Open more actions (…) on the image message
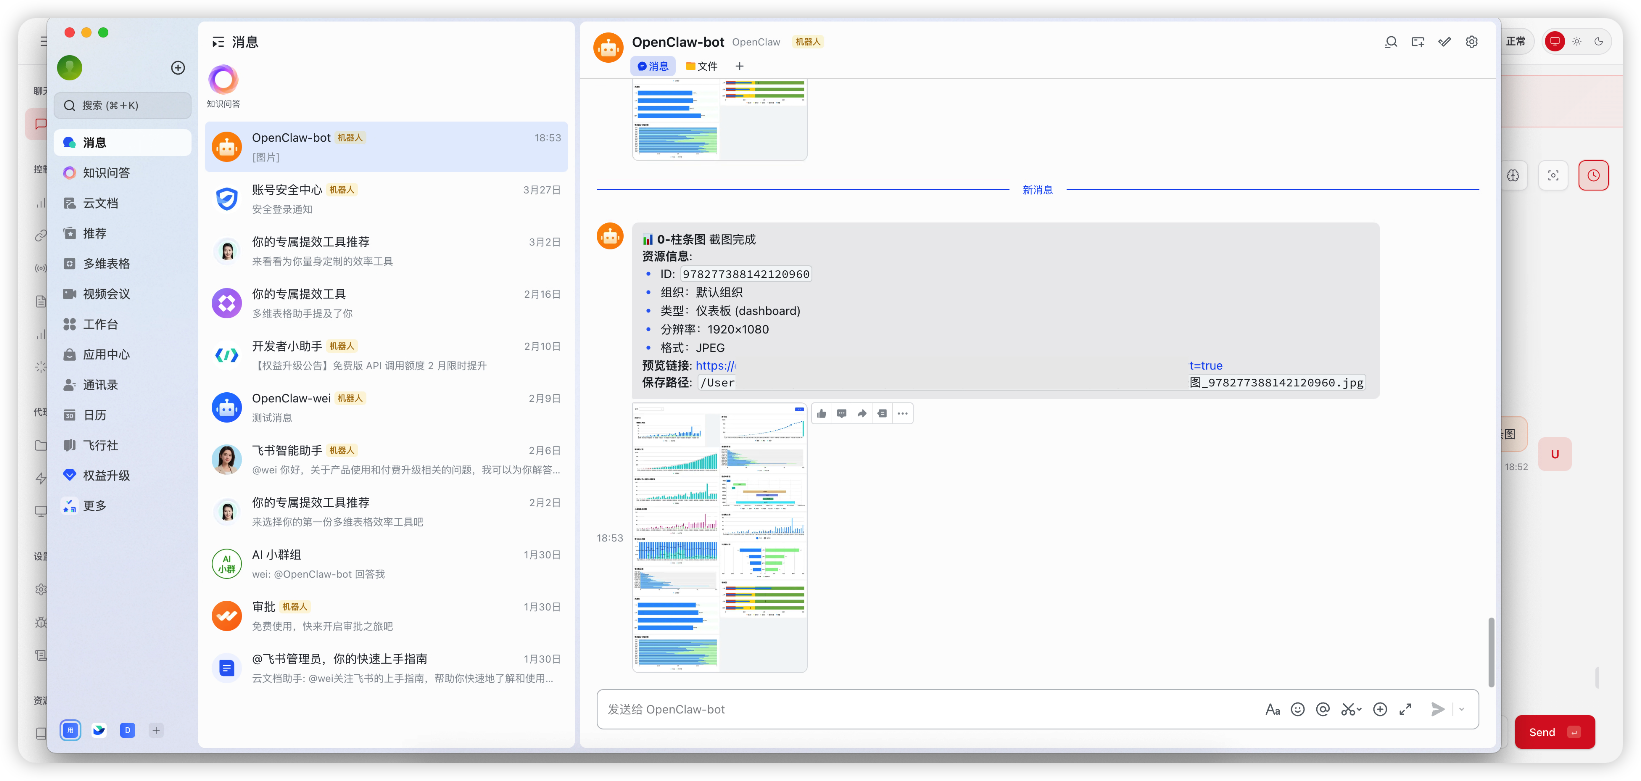The width and height of the screenshot is (1641, 781). coord(903,413)
